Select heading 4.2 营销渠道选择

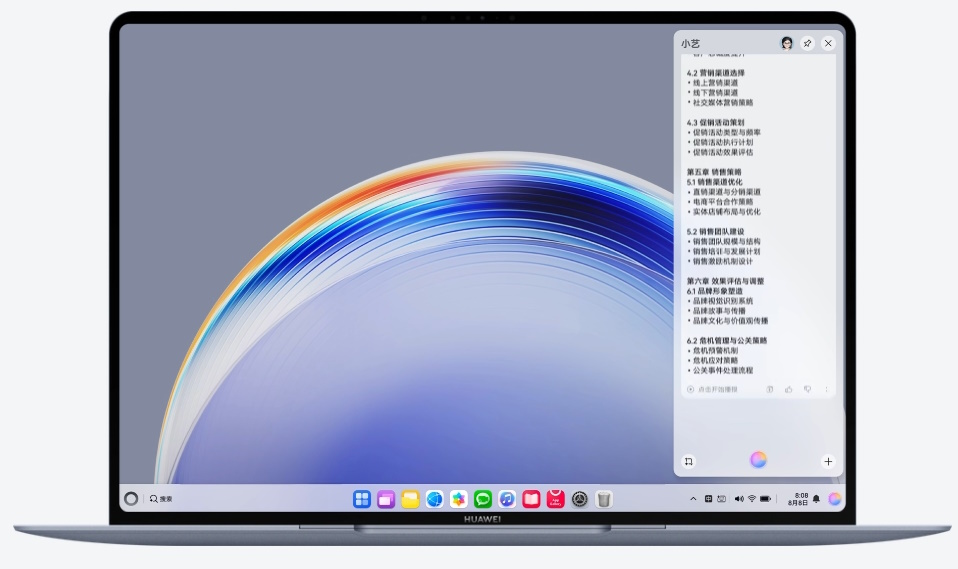715,73
